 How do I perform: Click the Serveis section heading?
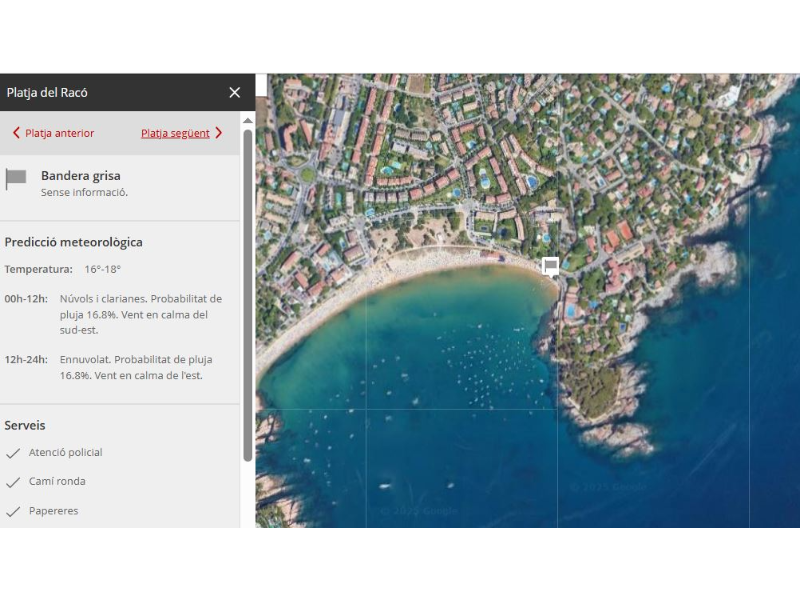25,425
